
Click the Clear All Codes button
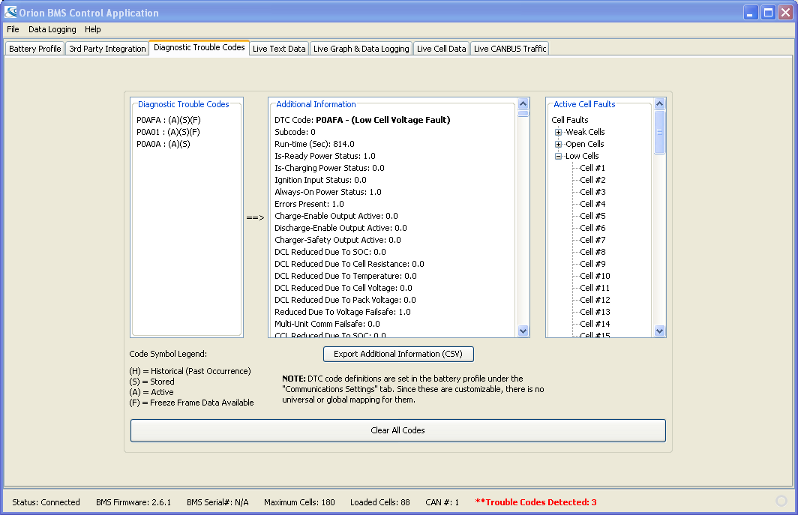(x=398, y=431)
